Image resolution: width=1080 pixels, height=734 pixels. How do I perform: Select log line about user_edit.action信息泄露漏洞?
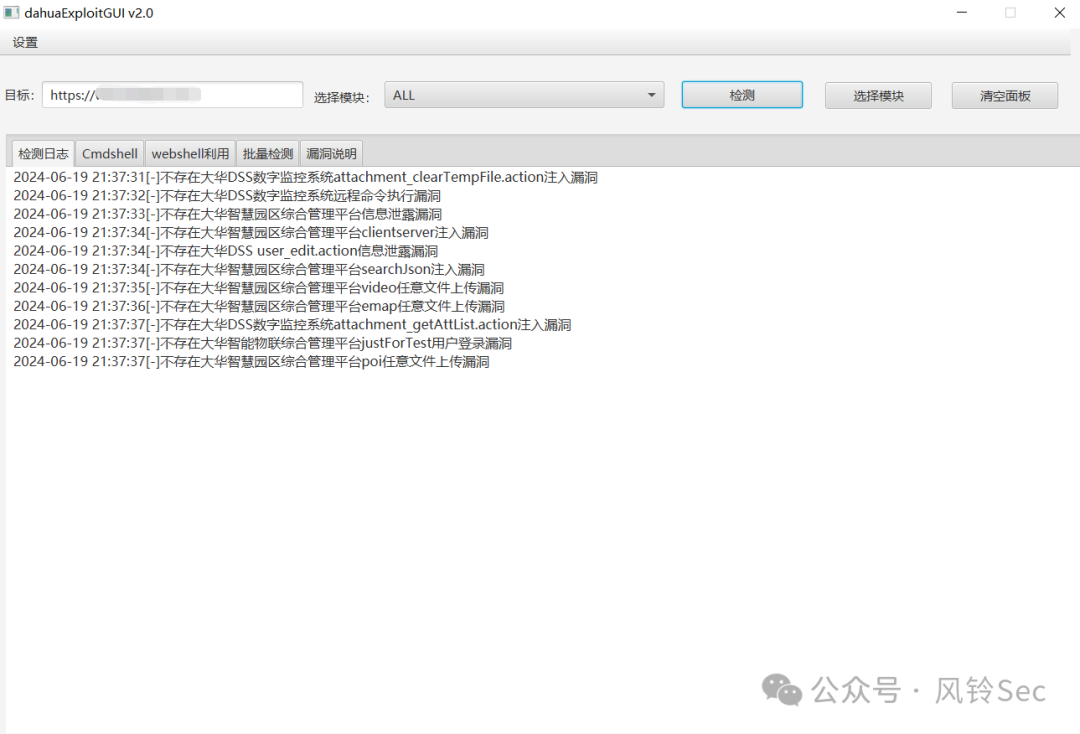coord(225,251)
